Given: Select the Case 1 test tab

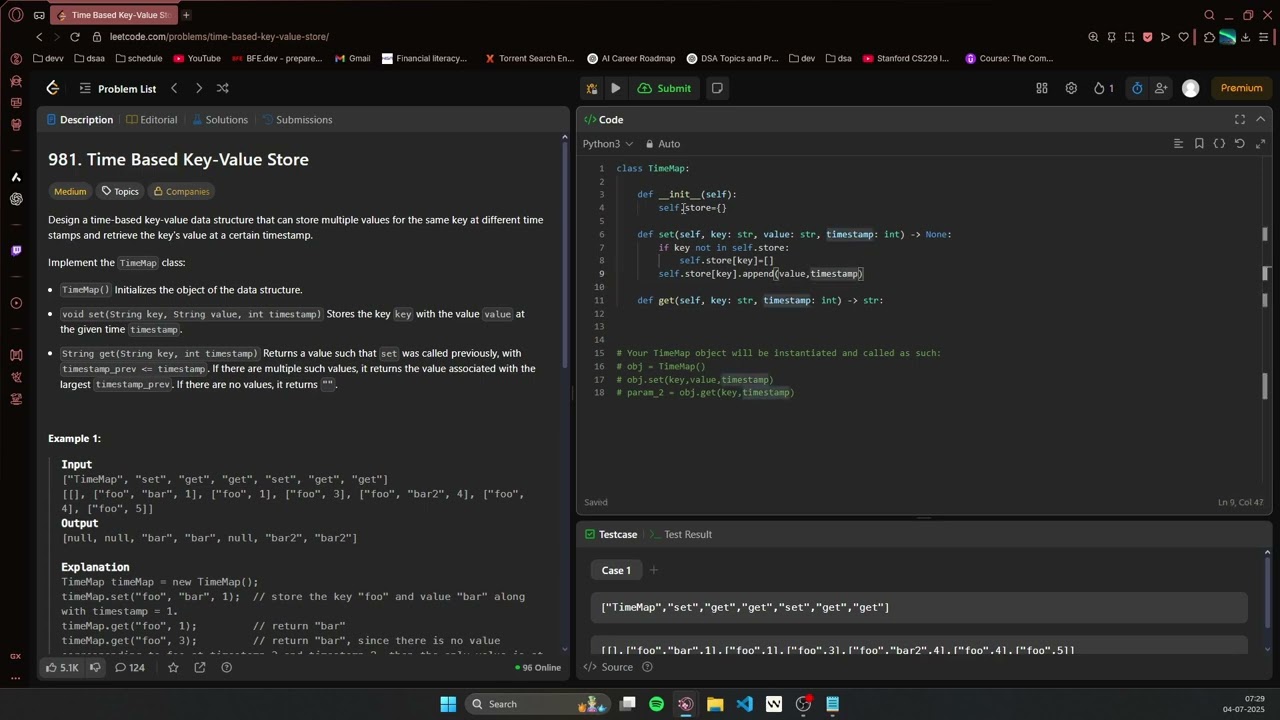Looking at the screenshot, I should [616, 570].
